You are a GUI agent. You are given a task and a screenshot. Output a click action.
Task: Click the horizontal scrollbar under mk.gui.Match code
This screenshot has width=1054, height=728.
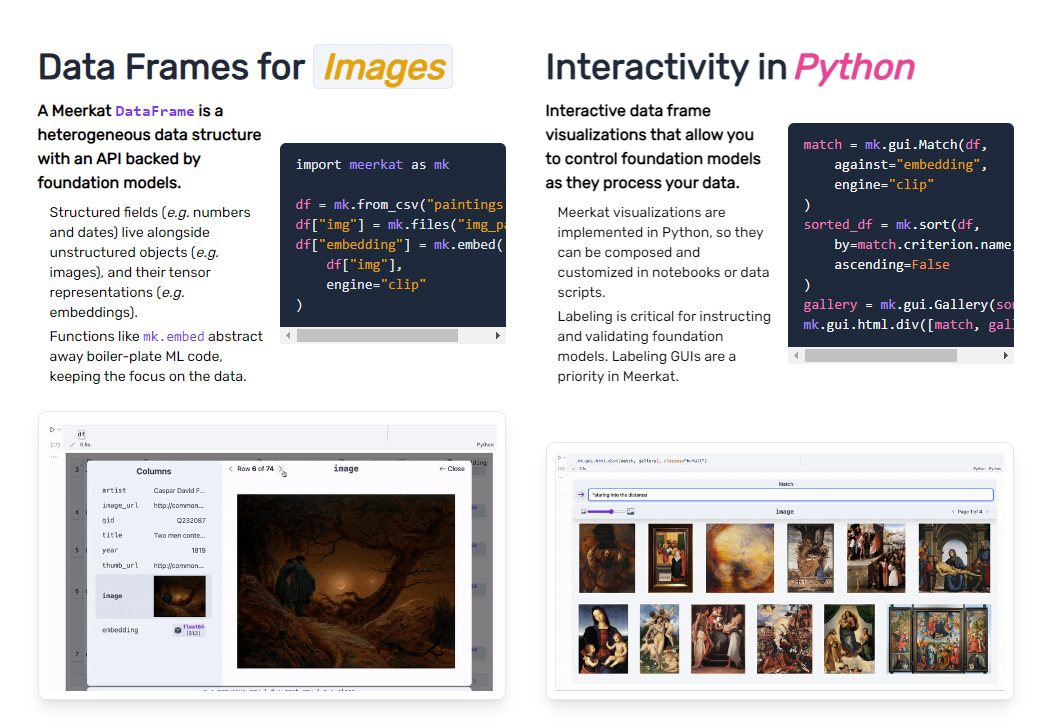coord(881,356)
